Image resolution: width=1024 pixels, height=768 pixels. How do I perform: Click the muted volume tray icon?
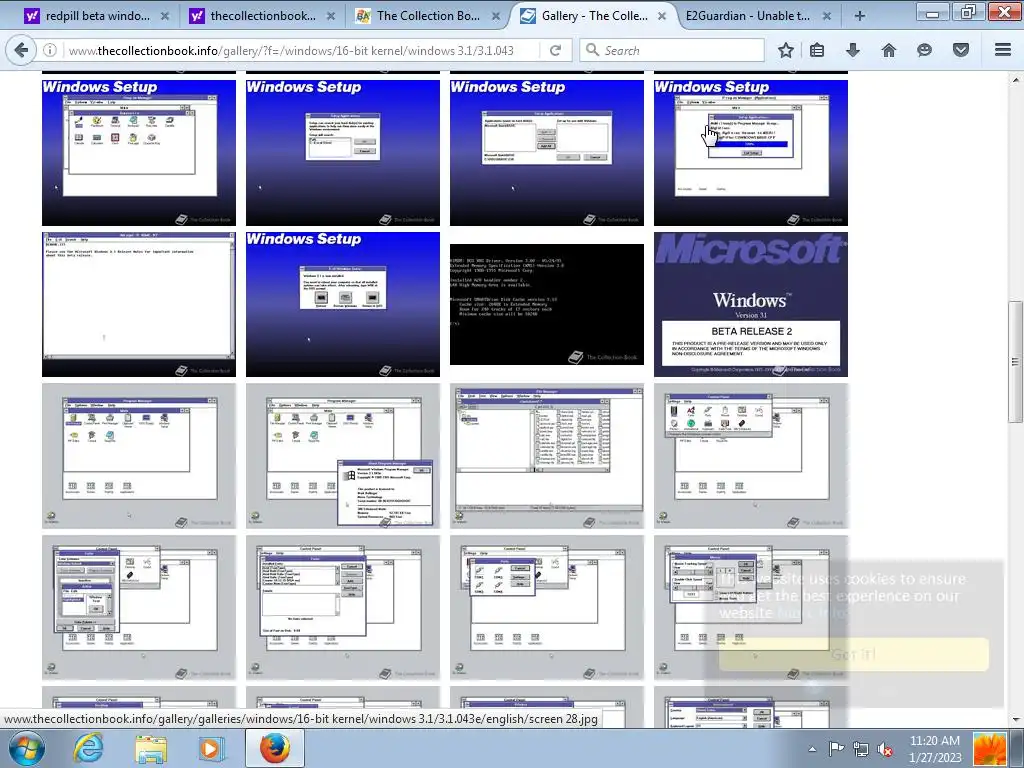pyautogui.click(x=886, y=749)
